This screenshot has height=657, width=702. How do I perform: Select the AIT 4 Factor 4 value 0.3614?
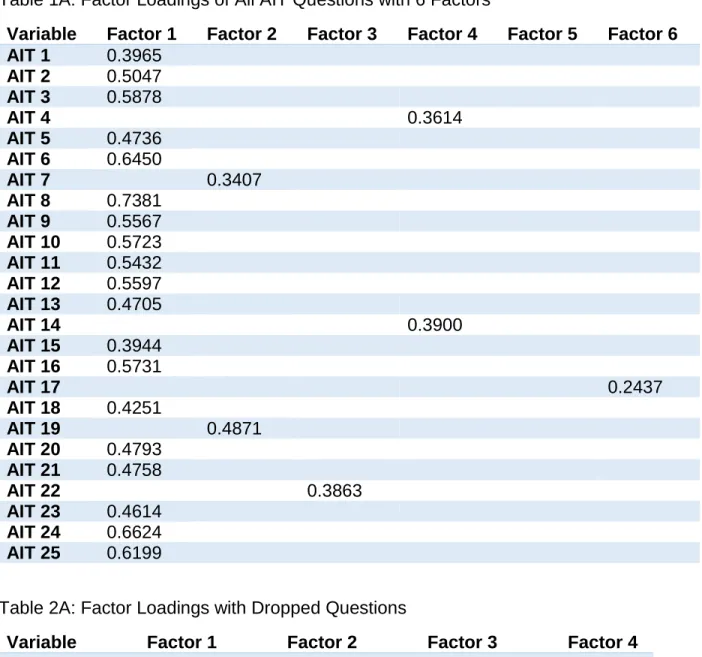(x=435, y=118)
